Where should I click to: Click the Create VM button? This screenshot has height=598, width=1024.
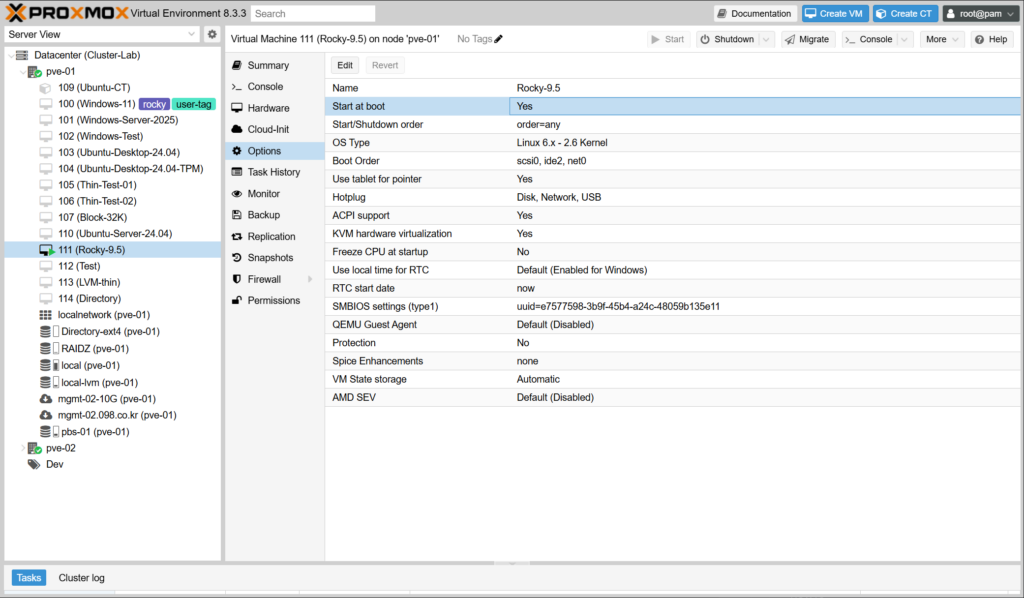[833, 13]
